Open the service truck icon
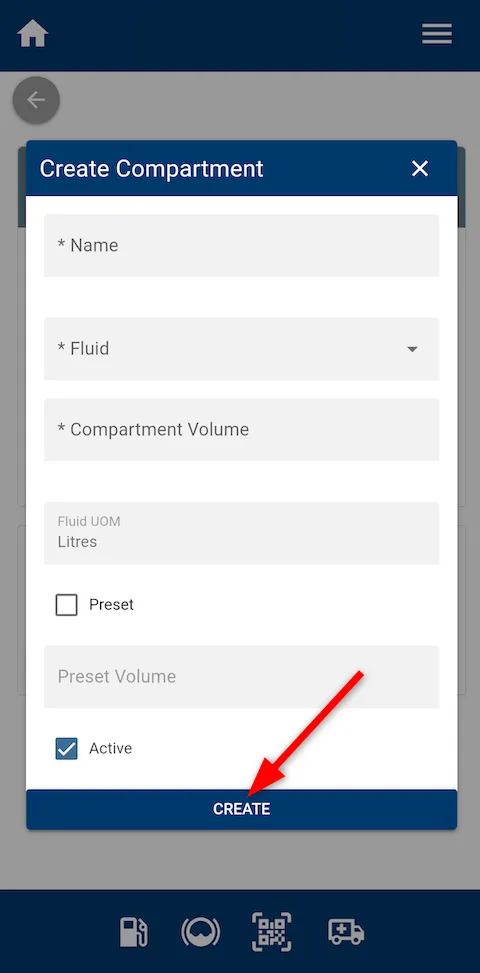The image size is (480, 973). tap(345, 931)
